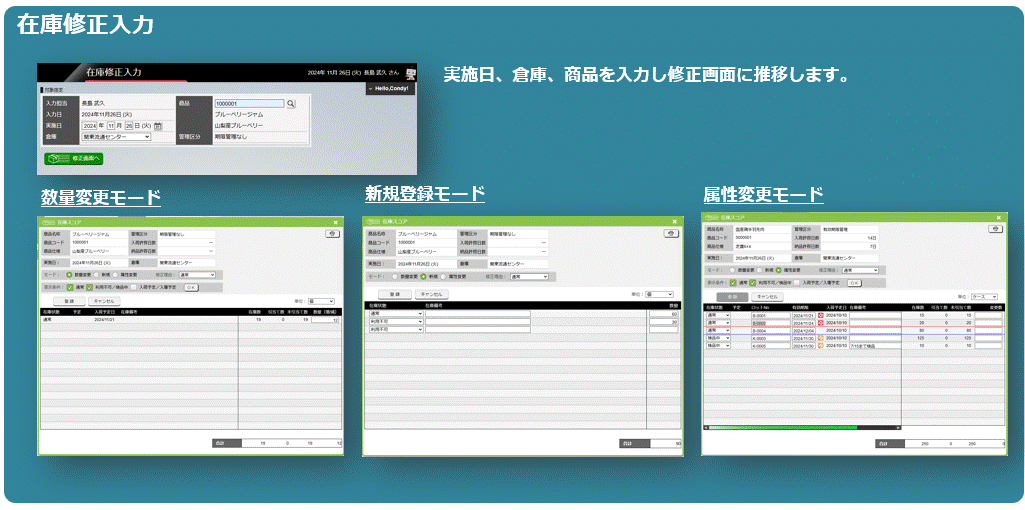1025x510 pixels.
Task: Open the 倉庫 dropdown 関東流通センター
Action: (116, 137)
